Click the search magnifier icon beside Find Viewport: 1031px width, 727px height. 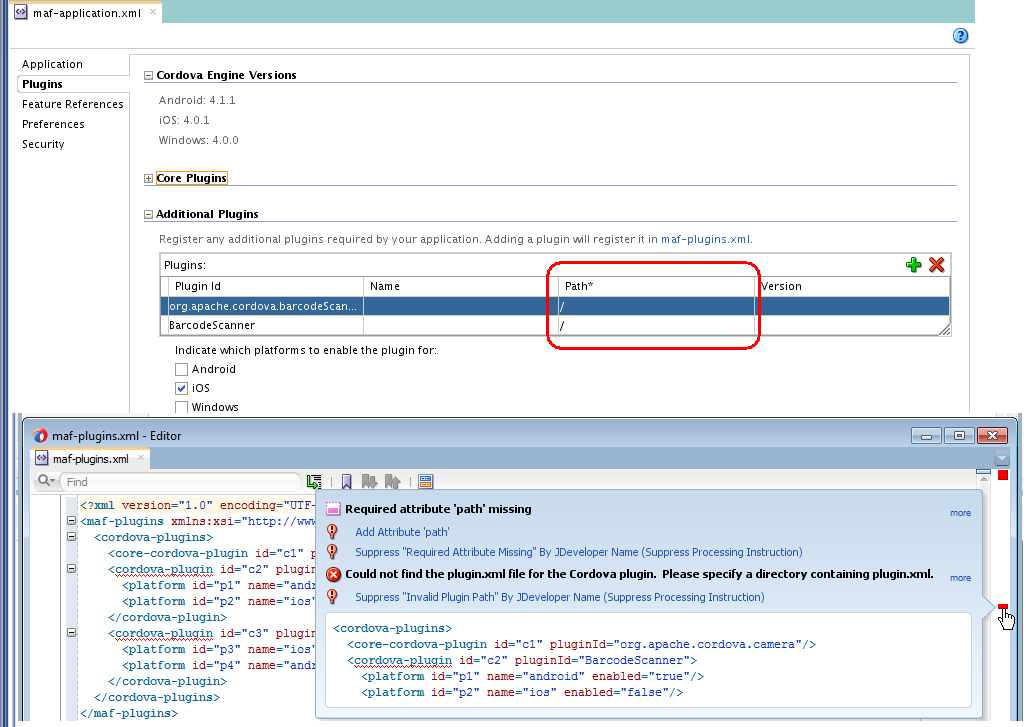(45, 481)
